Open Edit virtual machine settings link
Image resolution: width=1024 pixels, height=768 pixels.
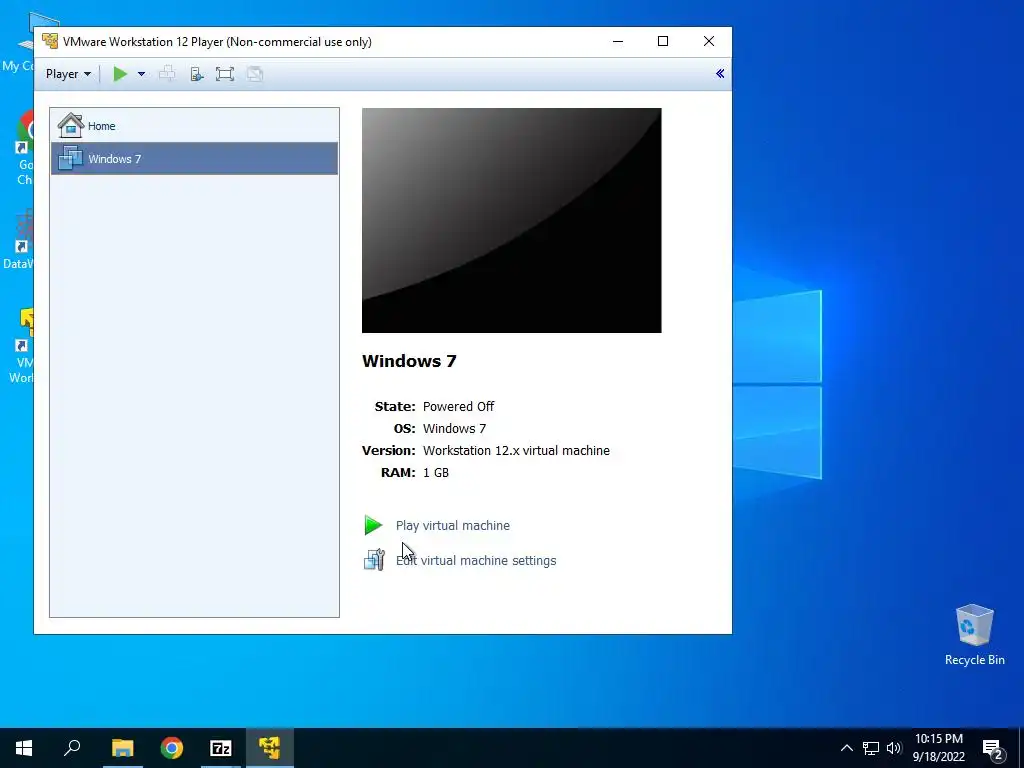coord(476,560)
